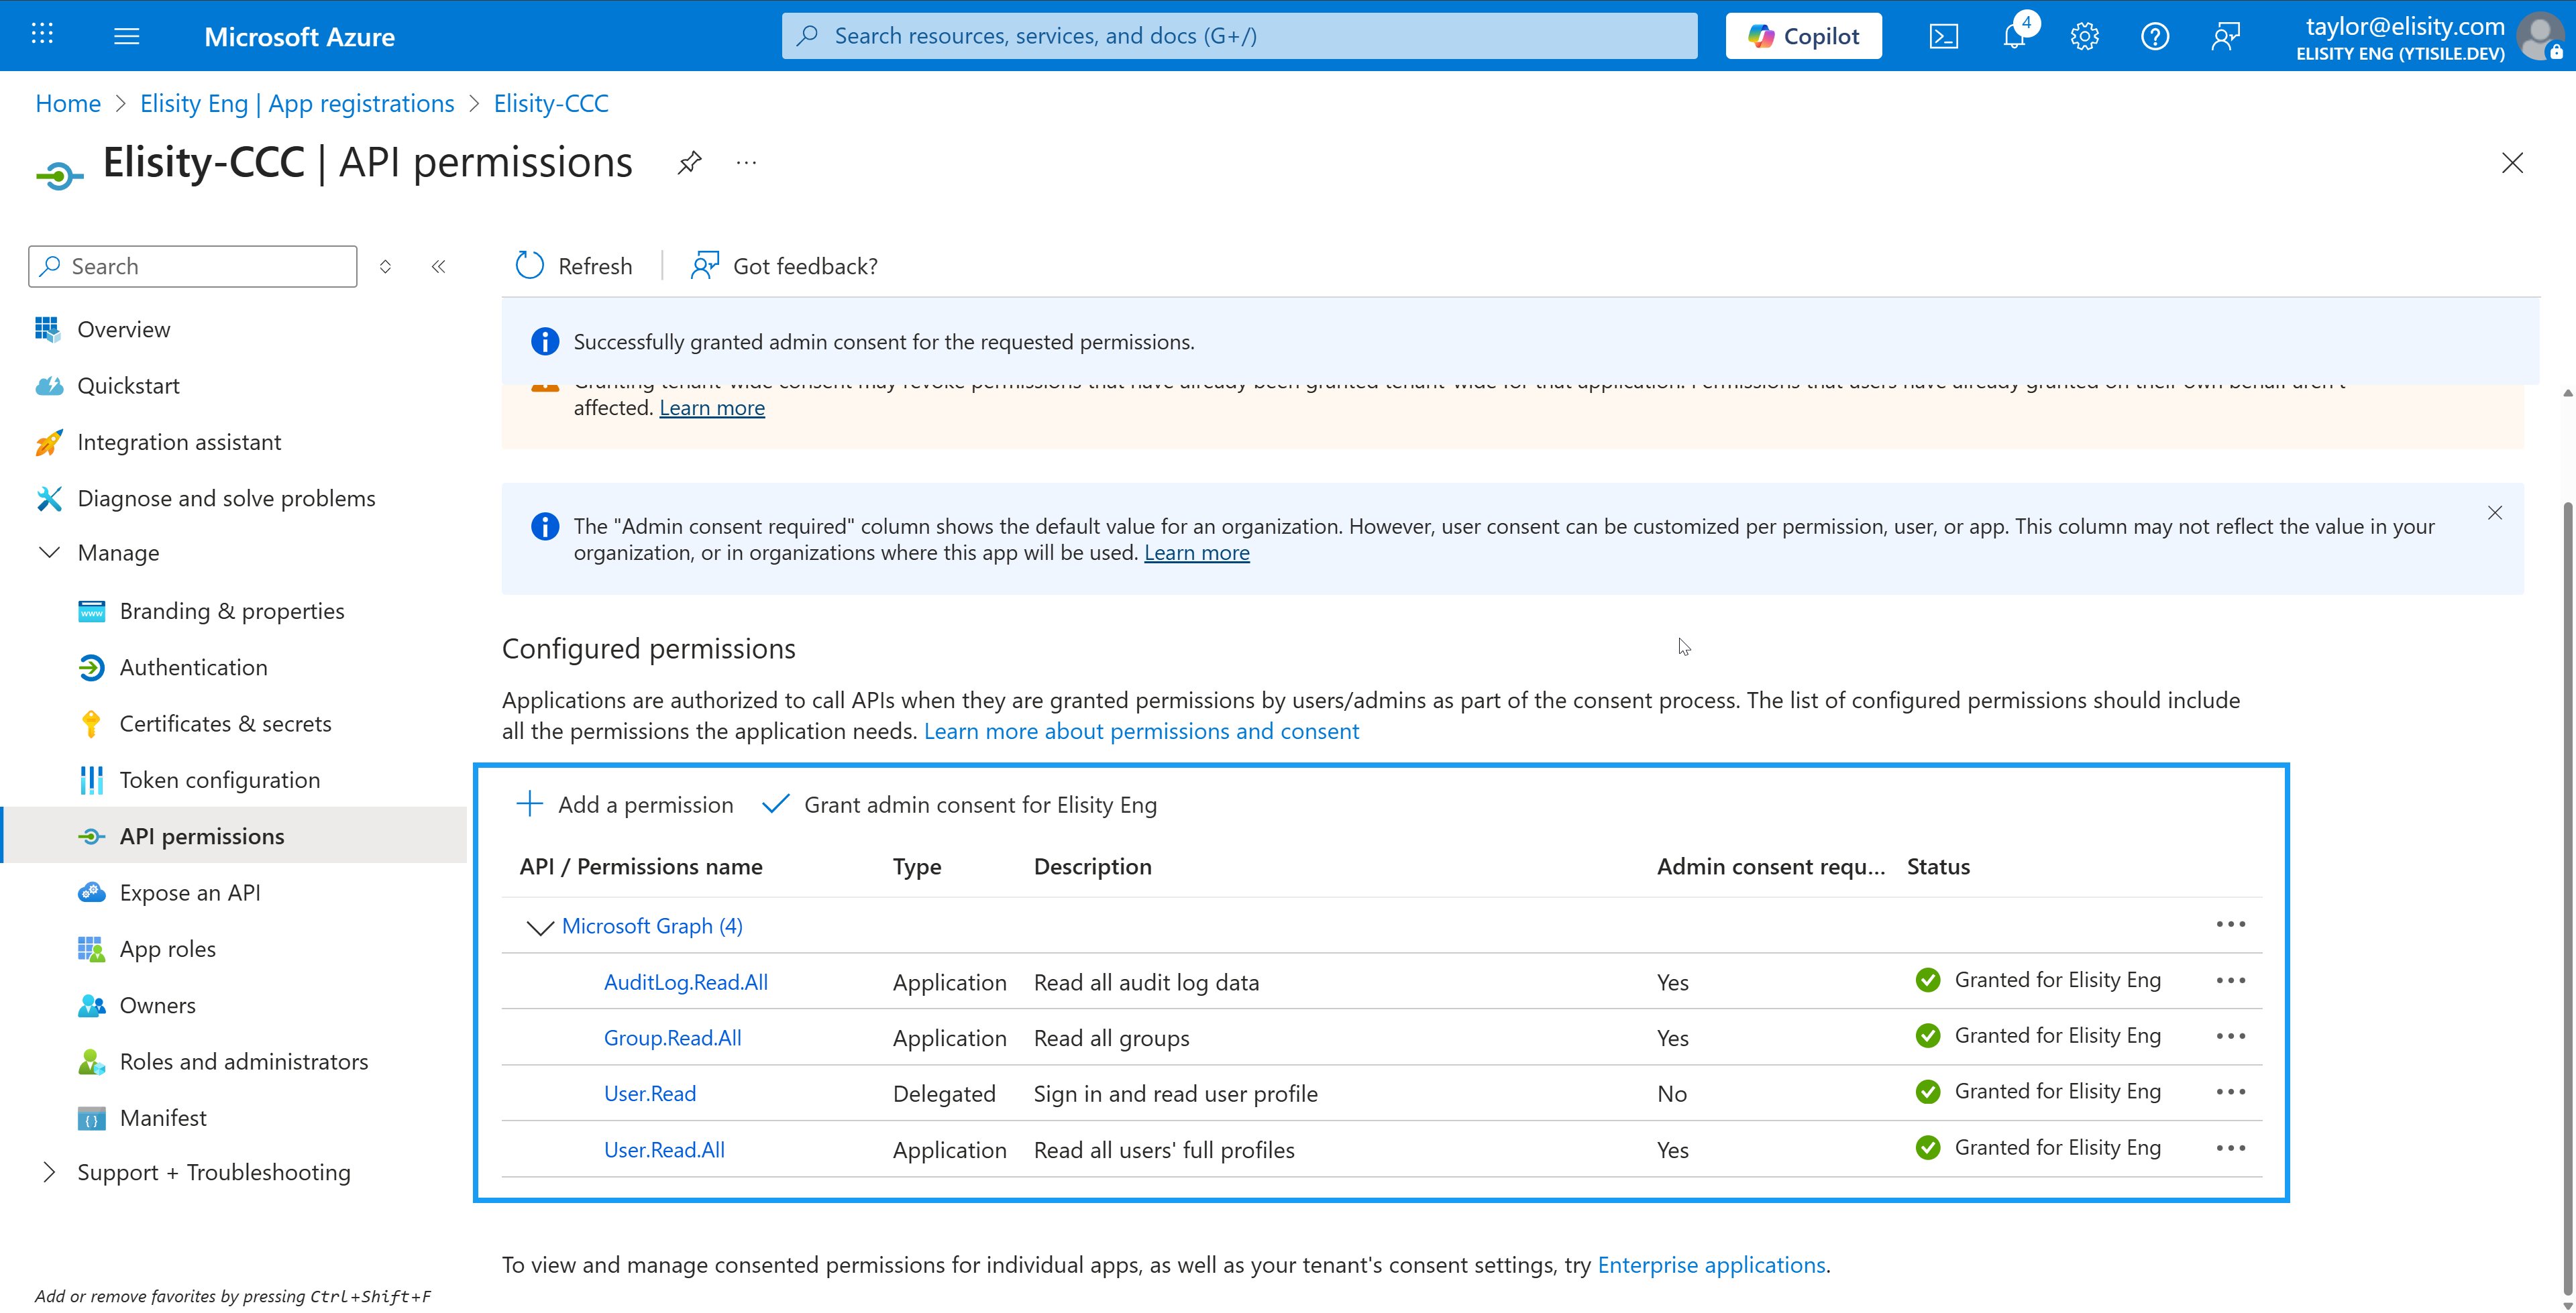
Task: Open the notifications bell icon
Action: click(2014, 37)
